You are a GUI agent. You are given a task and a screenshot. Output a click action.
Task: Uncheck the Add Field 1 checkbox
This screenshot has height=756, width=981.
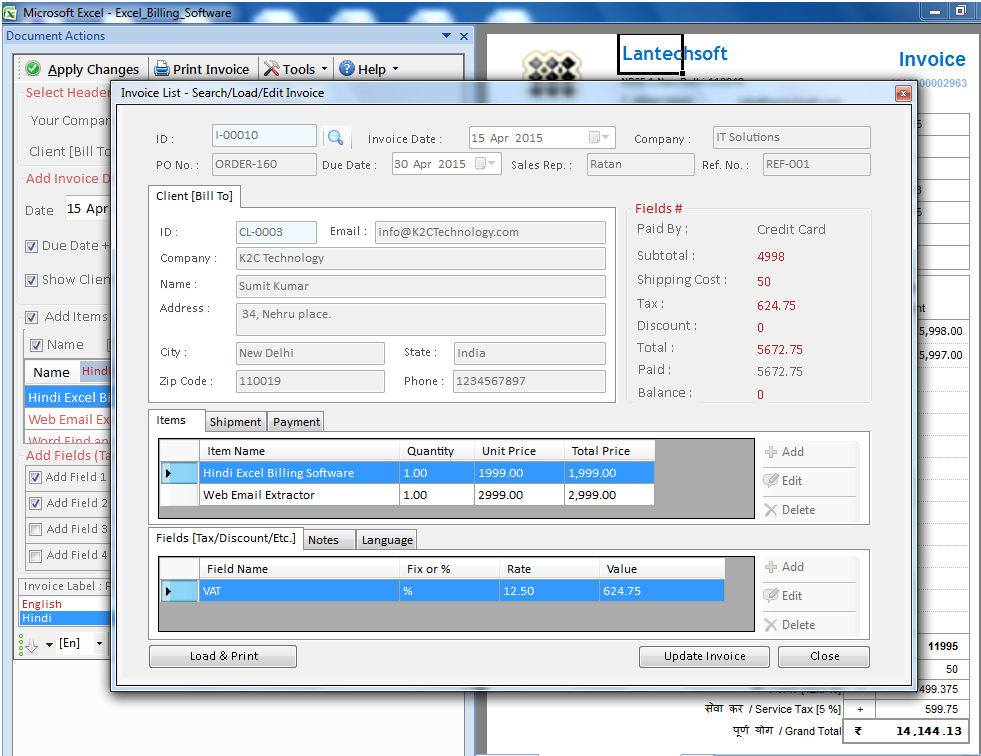point(36,478)
